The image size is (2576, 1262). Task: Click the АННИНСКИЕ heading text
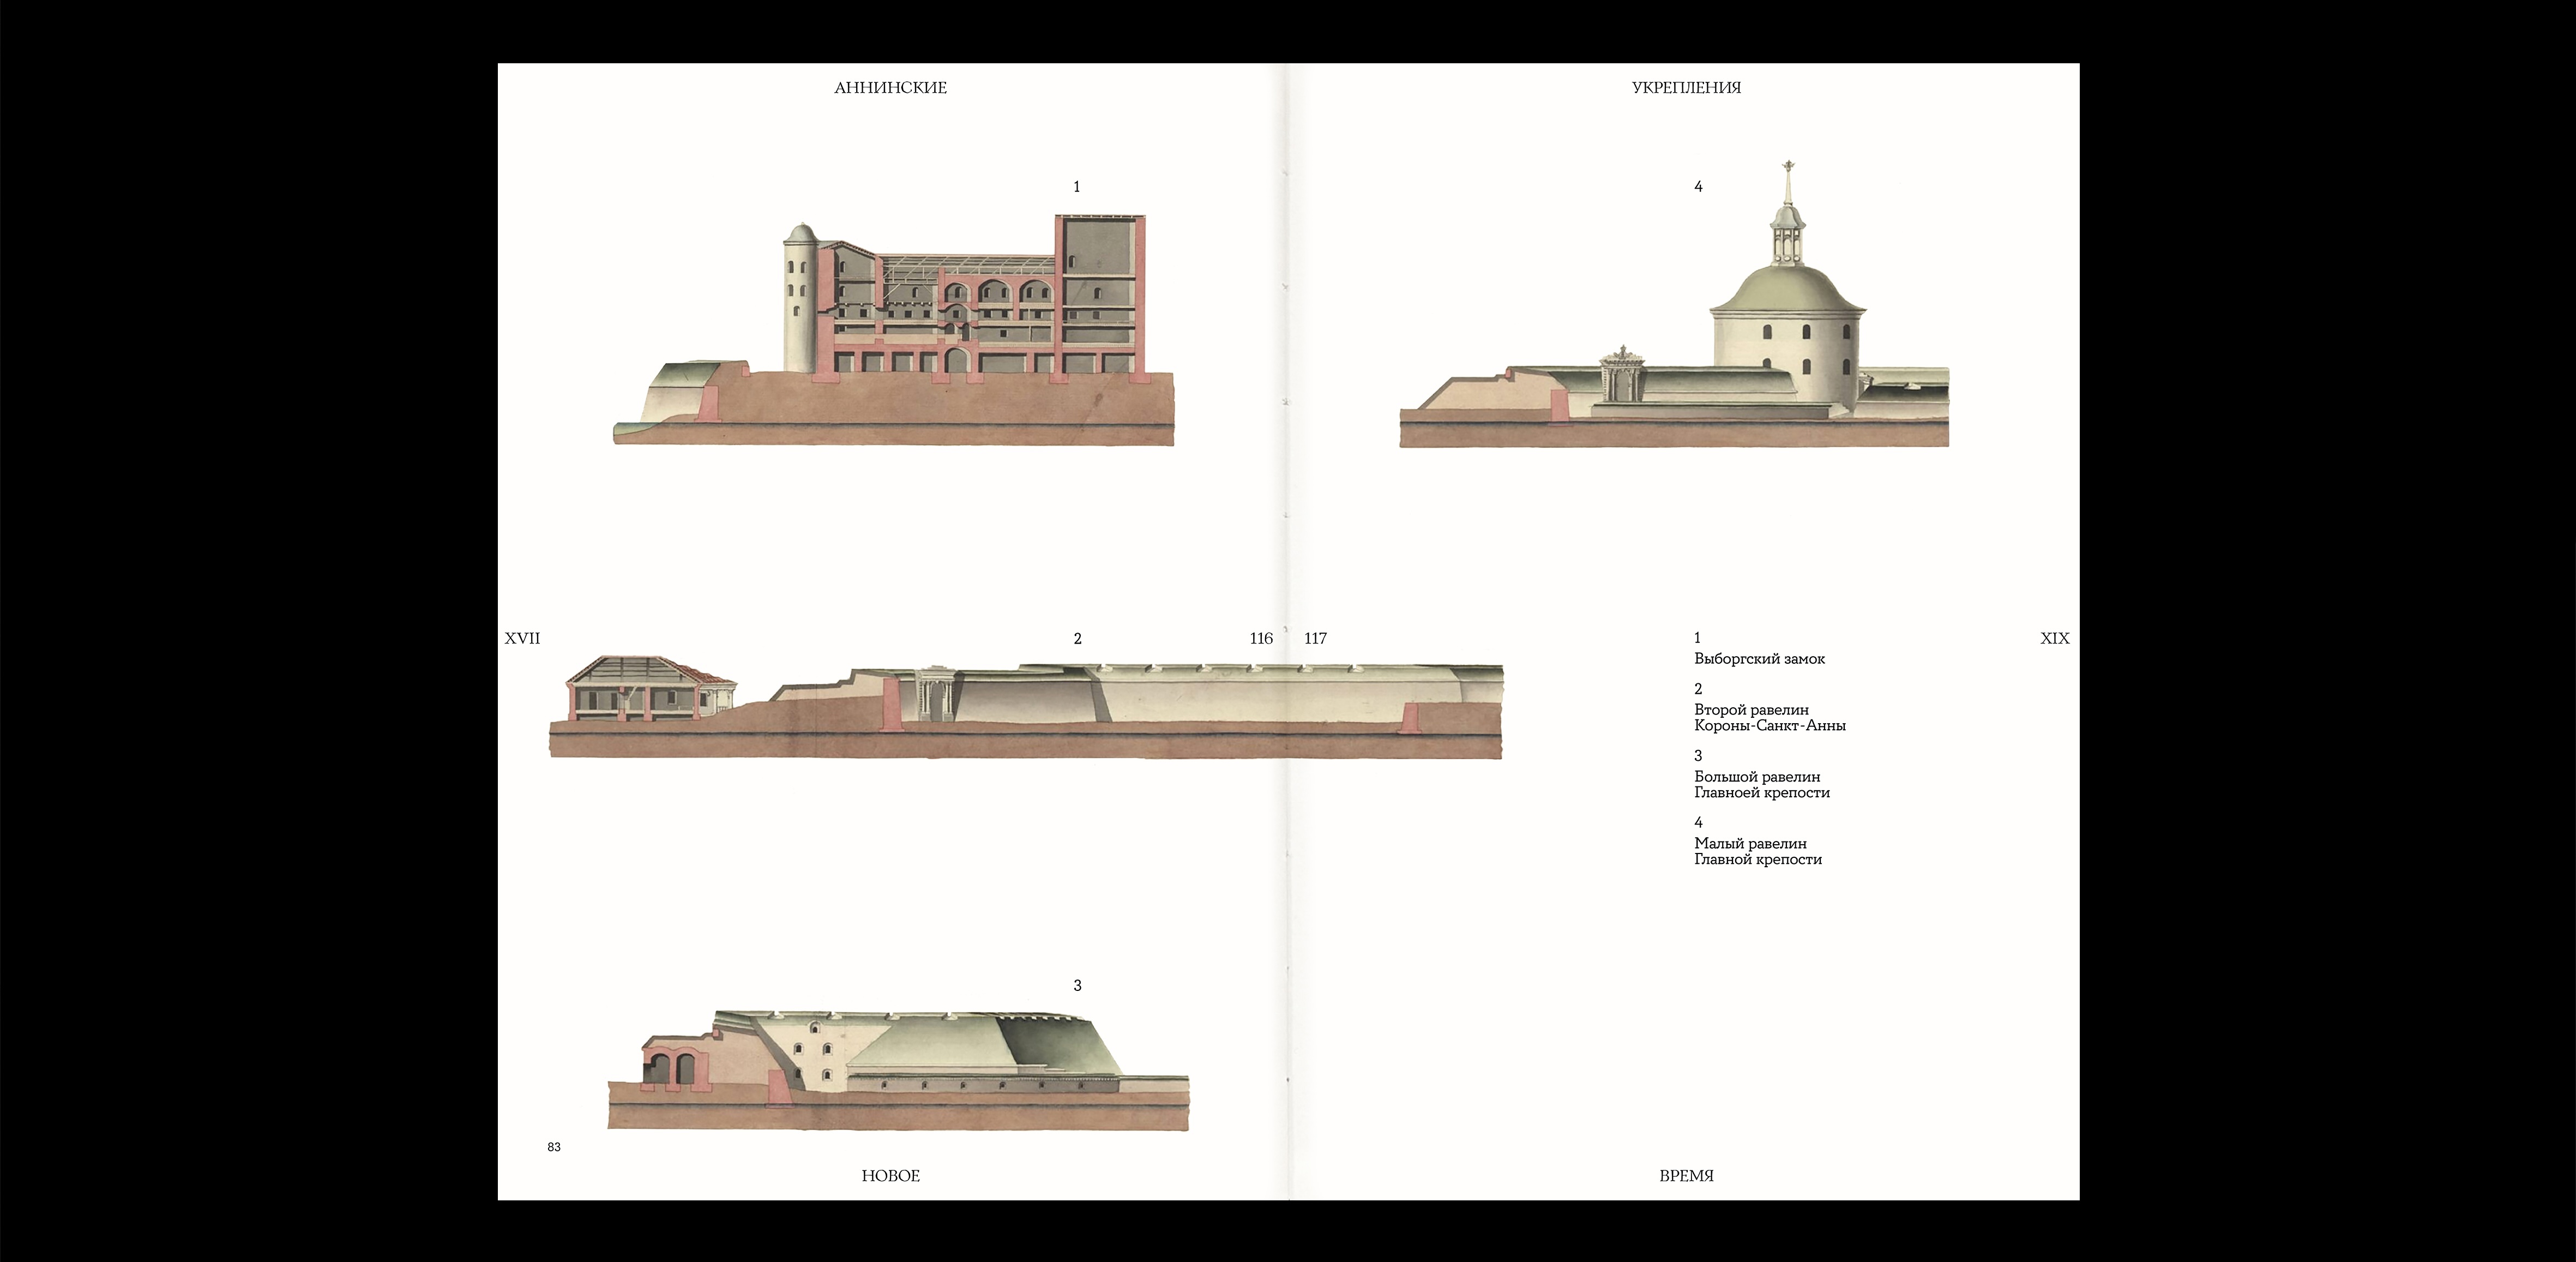(890, 88)
